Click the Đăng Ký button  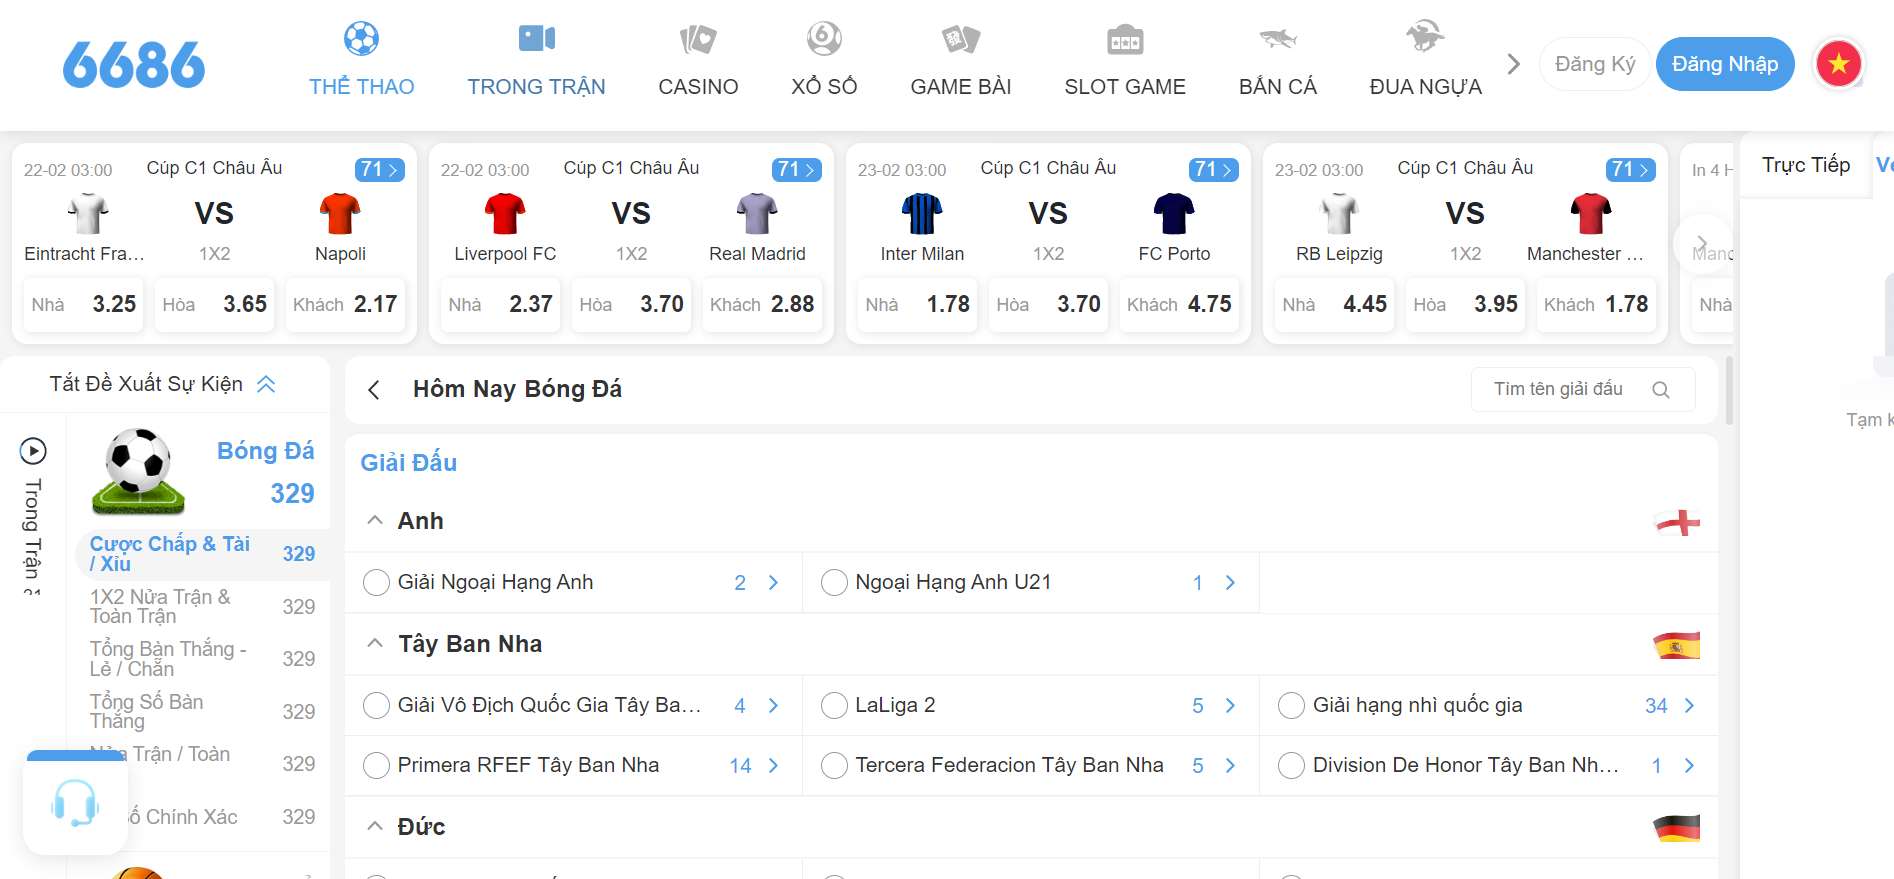pos(1595,64)
